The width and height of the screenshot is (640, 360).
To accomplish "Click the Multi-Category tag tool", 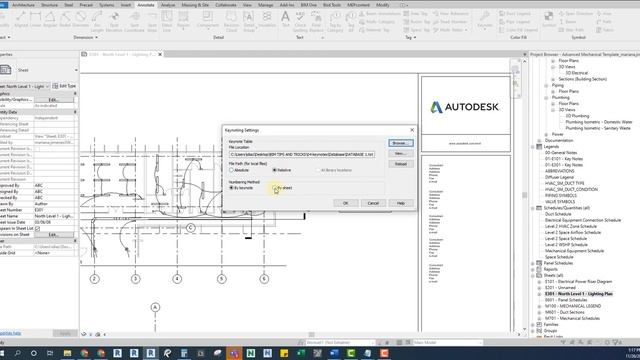I will click(x=377, y=22).
